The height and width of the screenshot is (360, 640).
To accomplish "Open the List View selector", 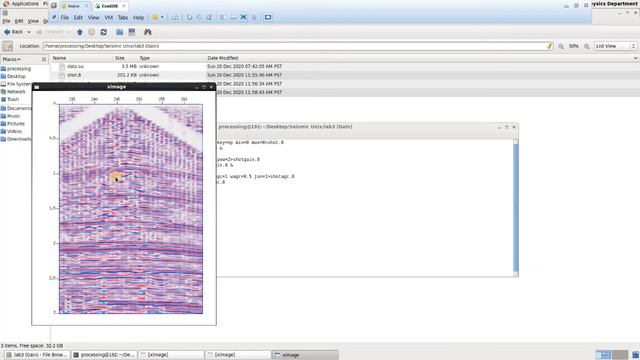I will click(615, 46).
